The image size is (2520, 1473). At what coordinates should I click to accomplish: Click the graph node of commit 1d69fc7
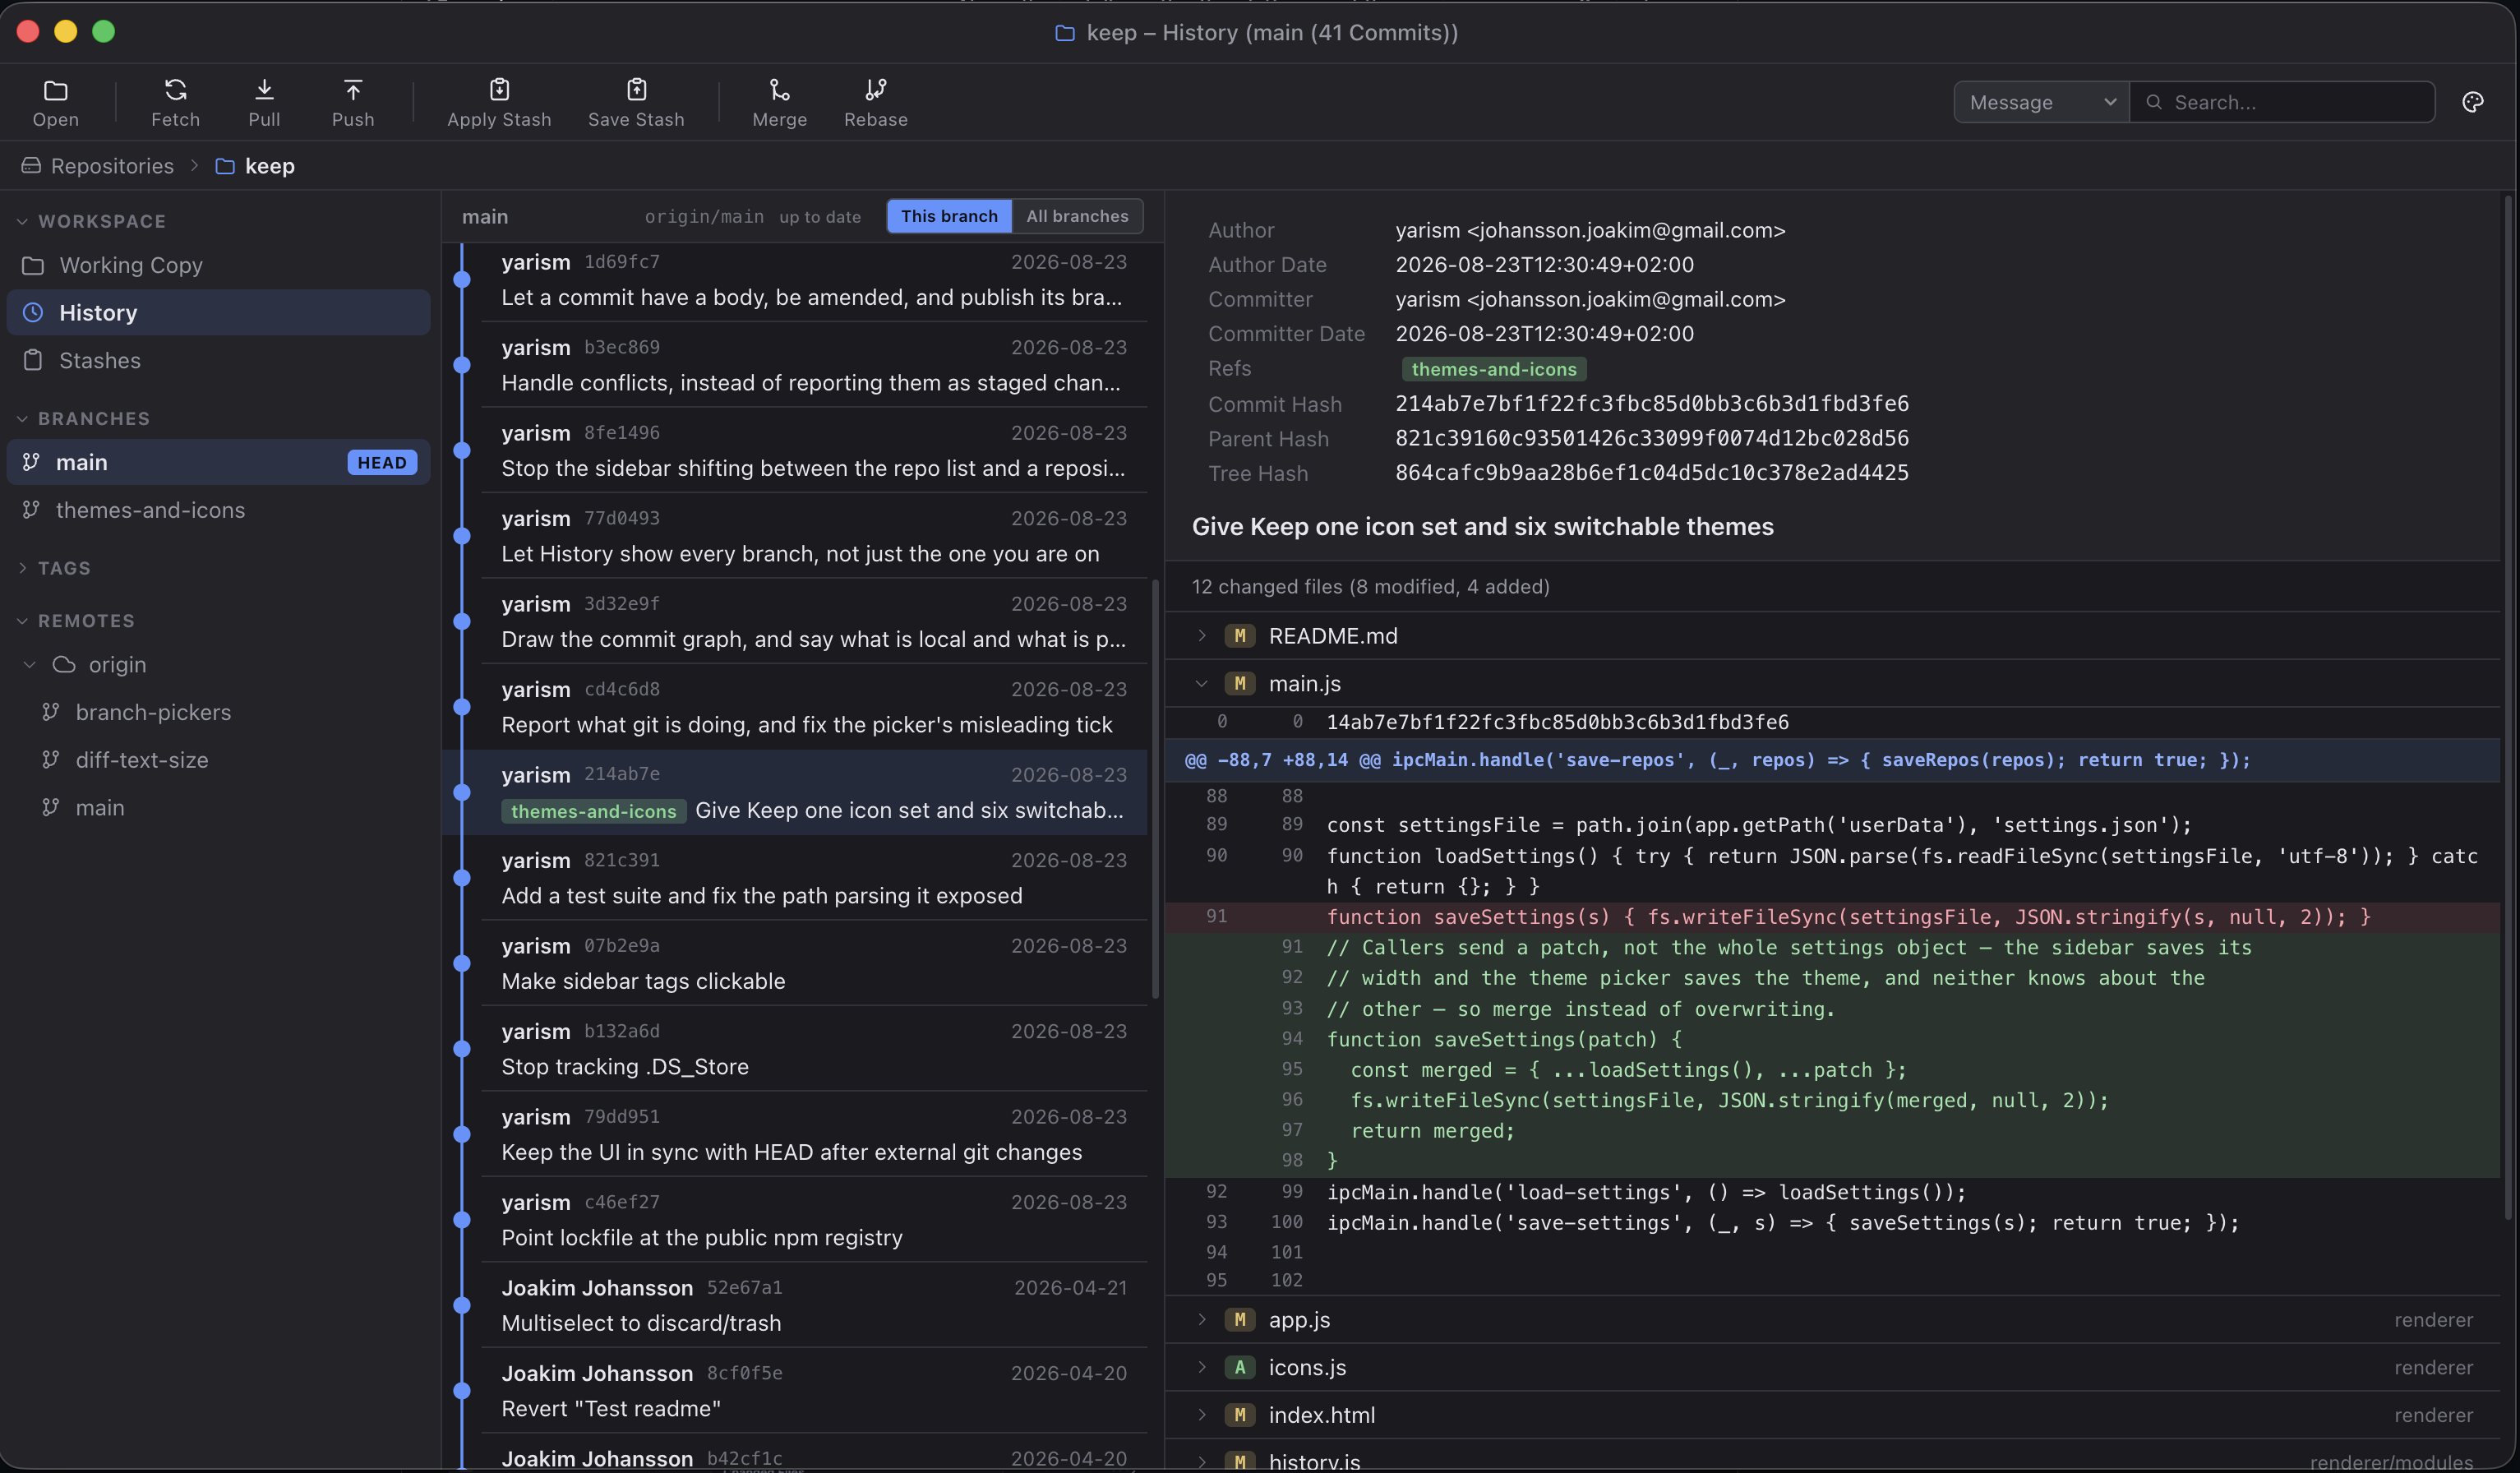click(x=462, y=280)
